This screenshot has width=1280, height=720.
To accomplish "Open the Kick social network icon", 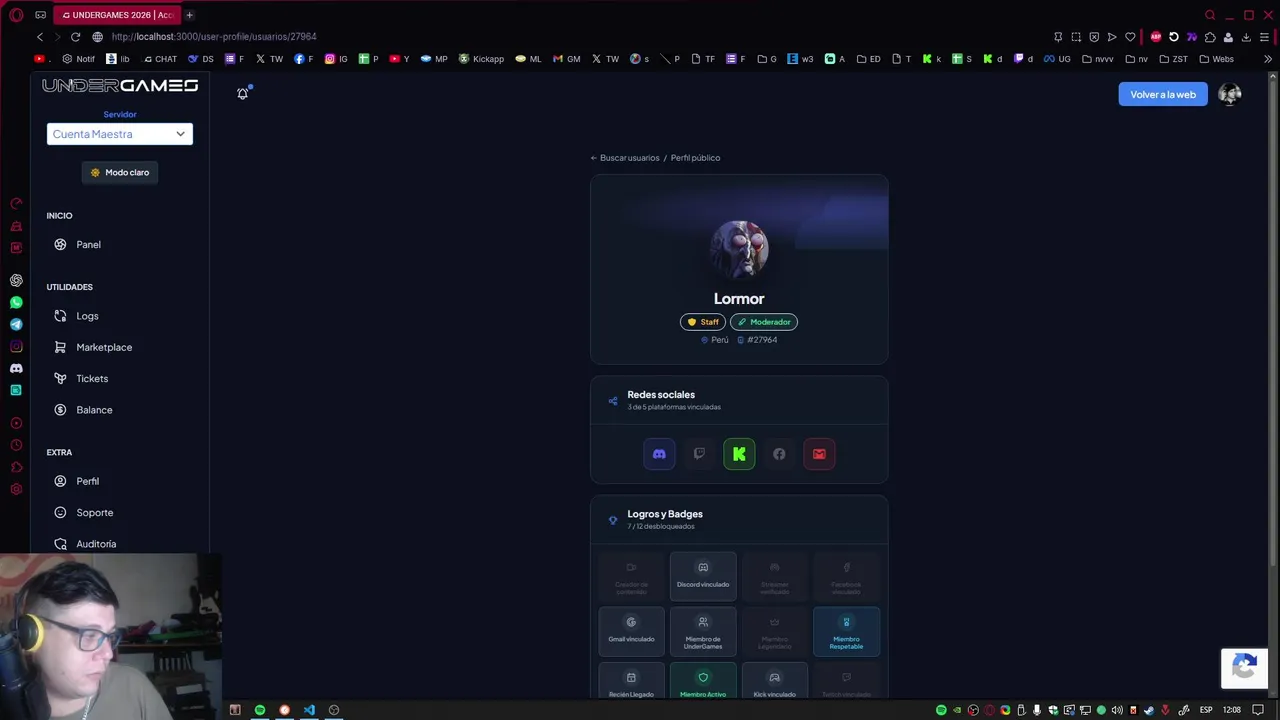I will [x=739, y=454].
